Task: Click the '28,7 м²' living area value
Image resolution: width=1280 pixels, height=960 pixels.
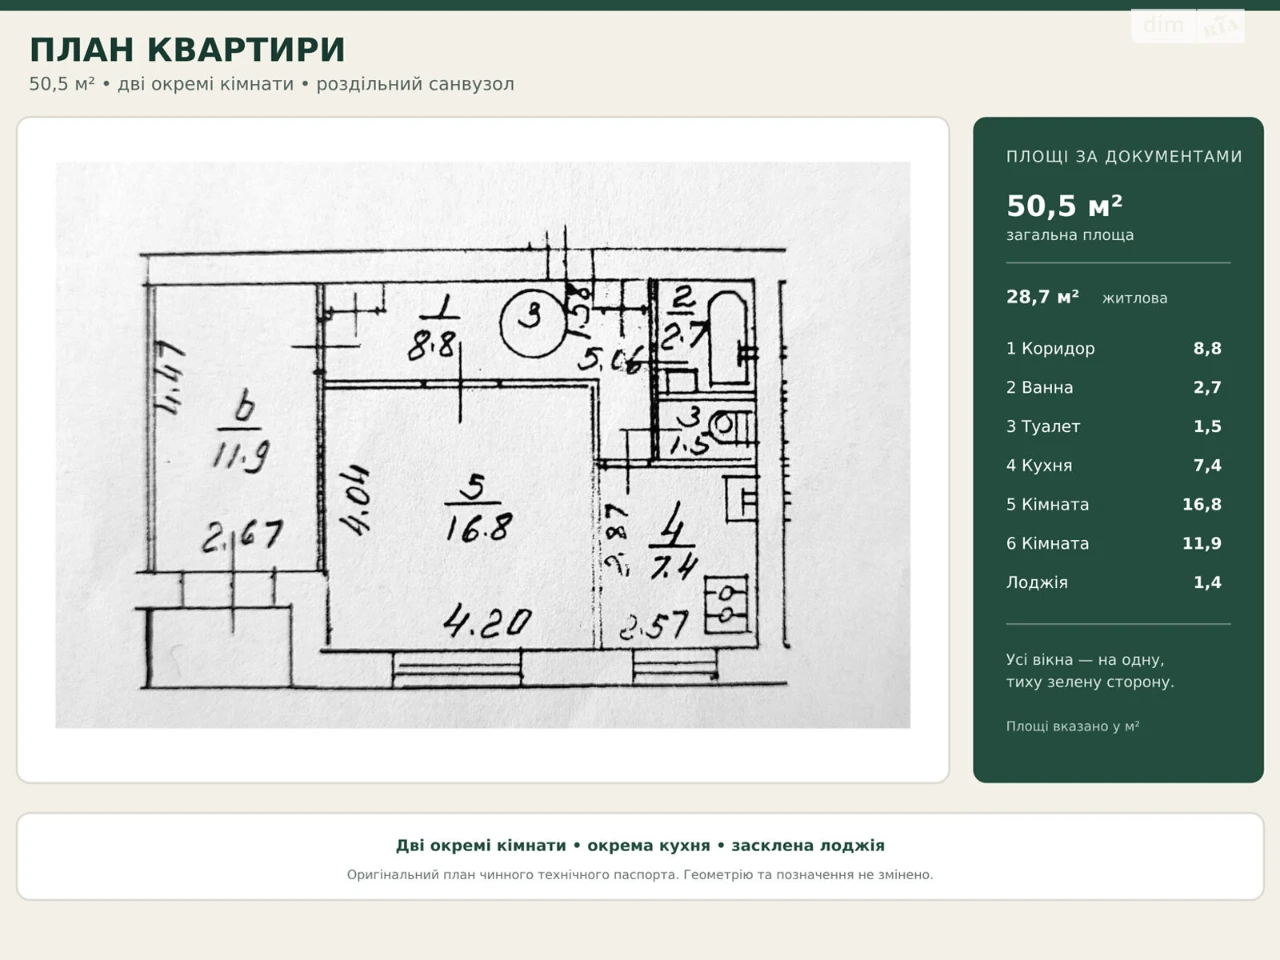Action: tap(1042, 297)
